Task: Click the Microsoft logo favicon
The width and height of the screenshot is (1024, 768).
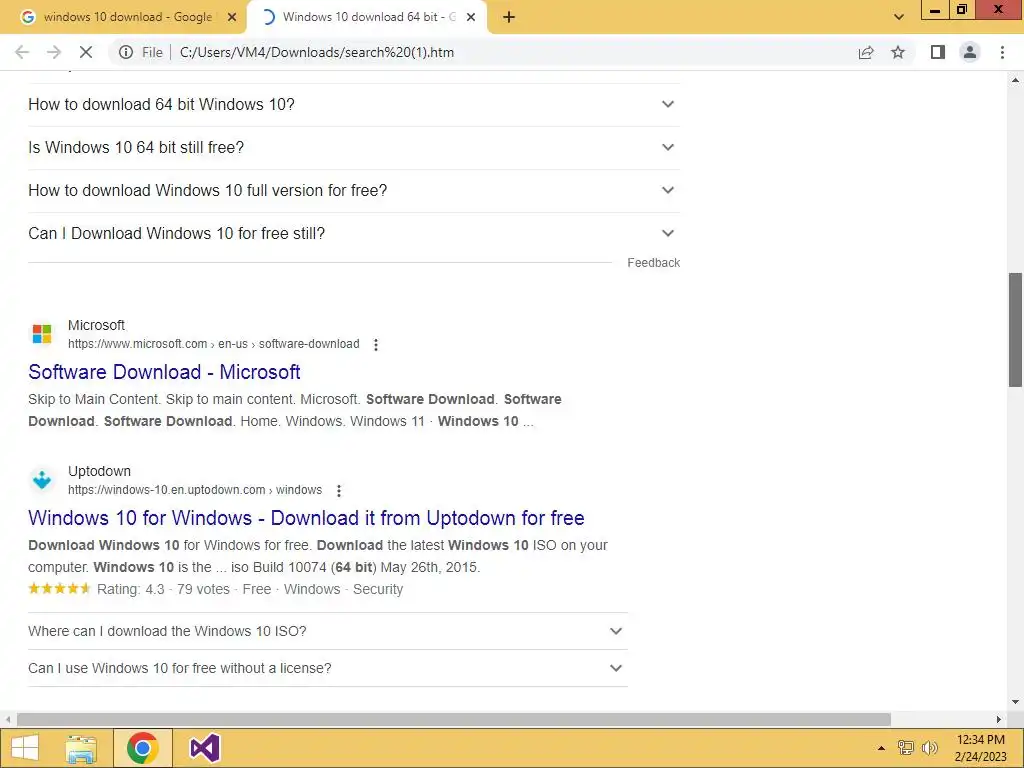Action: pyautogui.click(x=42, y=334)
